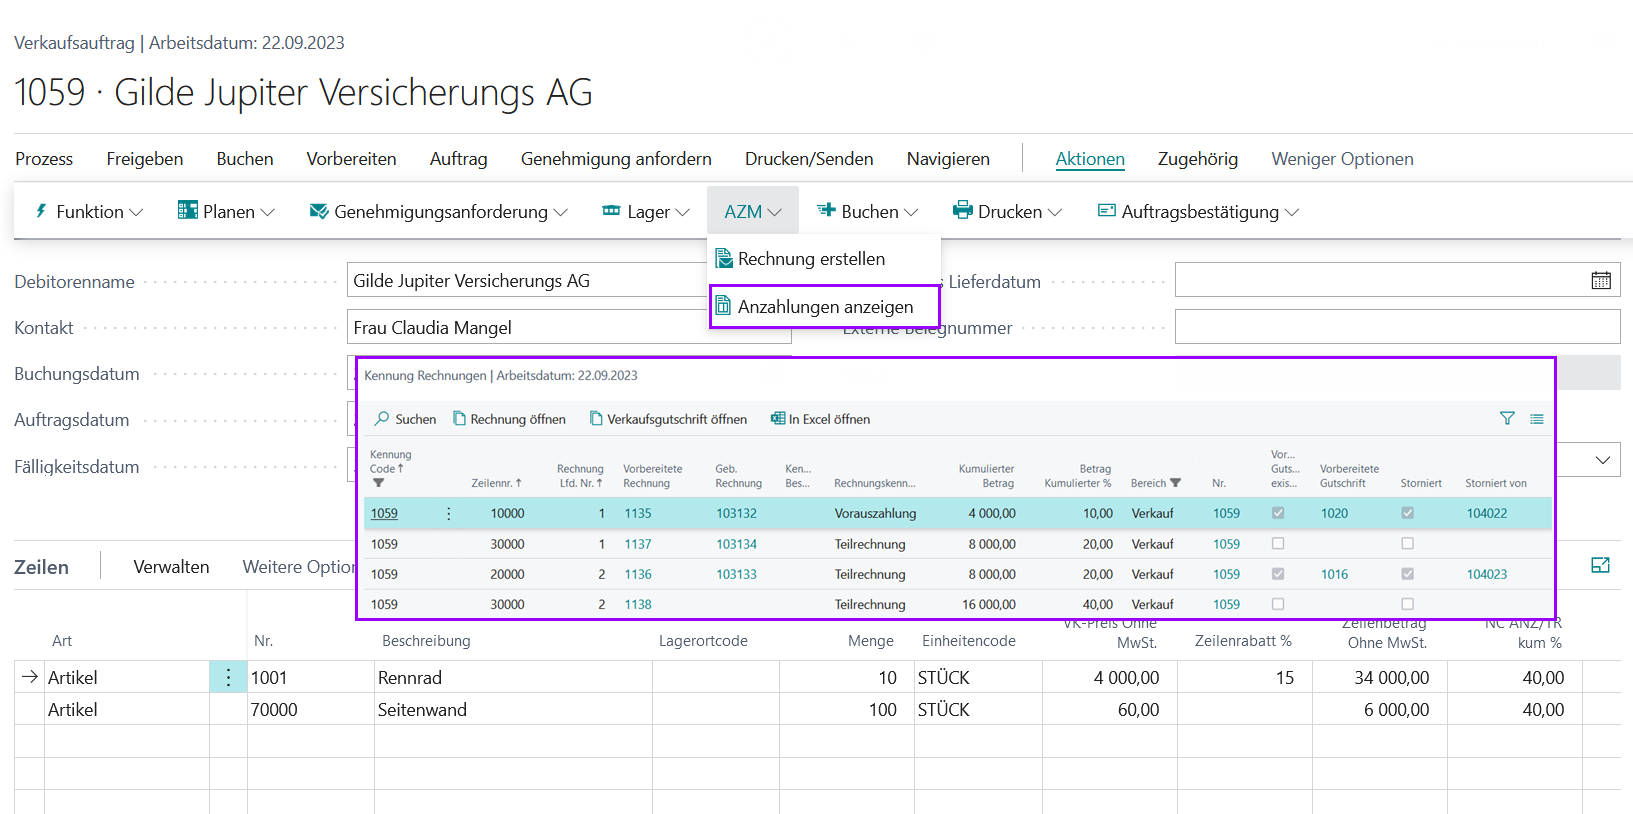Select the Nr. cell '70000' in Zeilen
The height and width of the screenshot is (814, 1633).
pyautogui.click(x=311, y=709)
